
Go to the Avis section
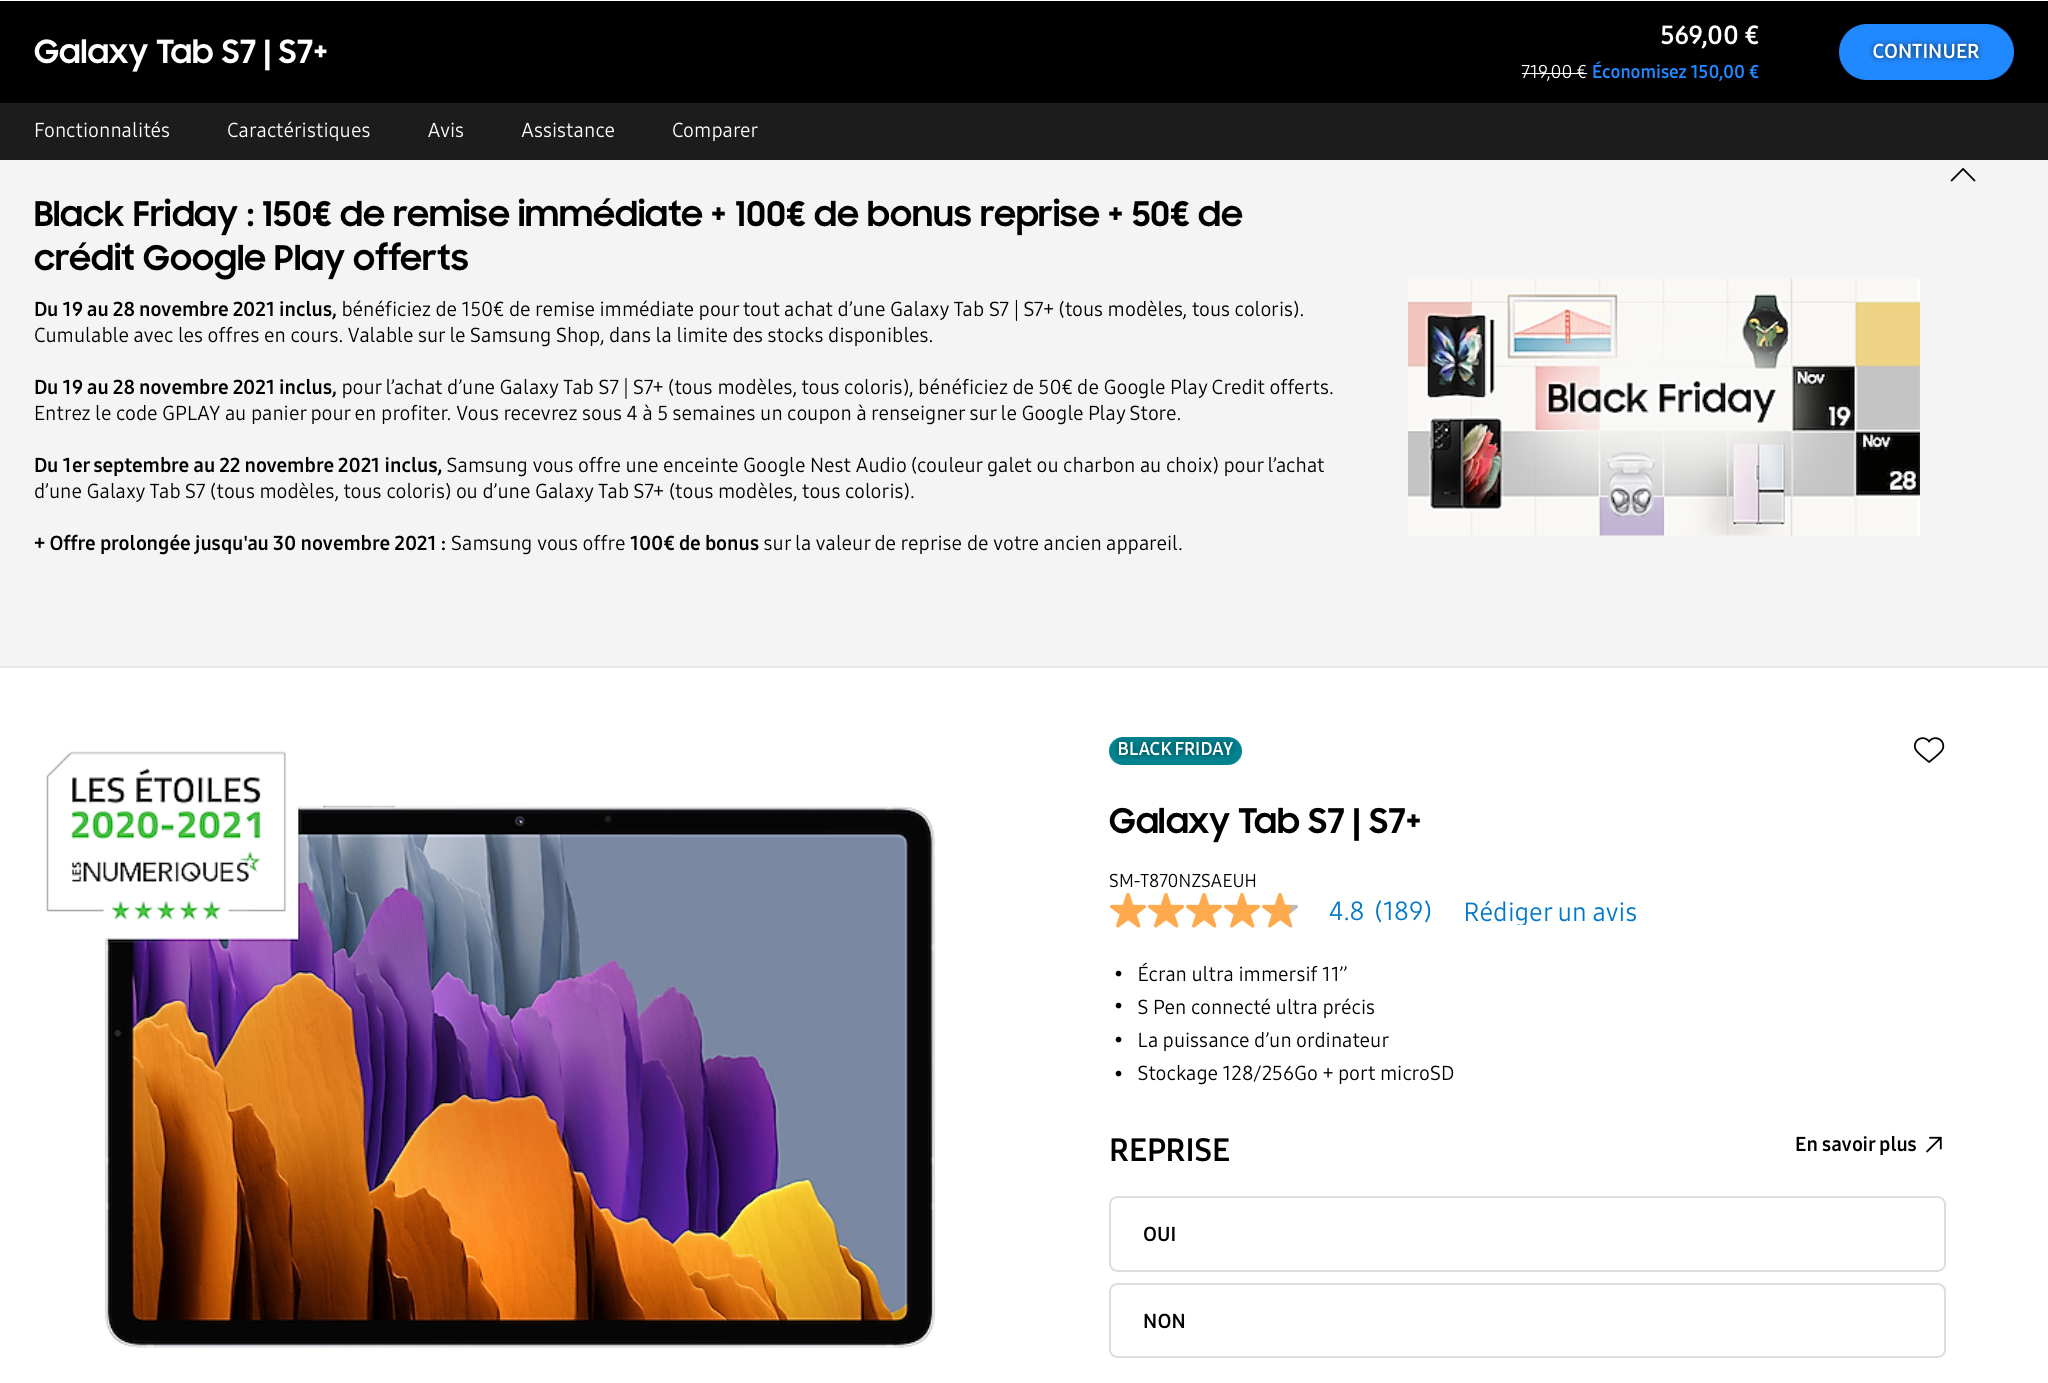[445, 131]
